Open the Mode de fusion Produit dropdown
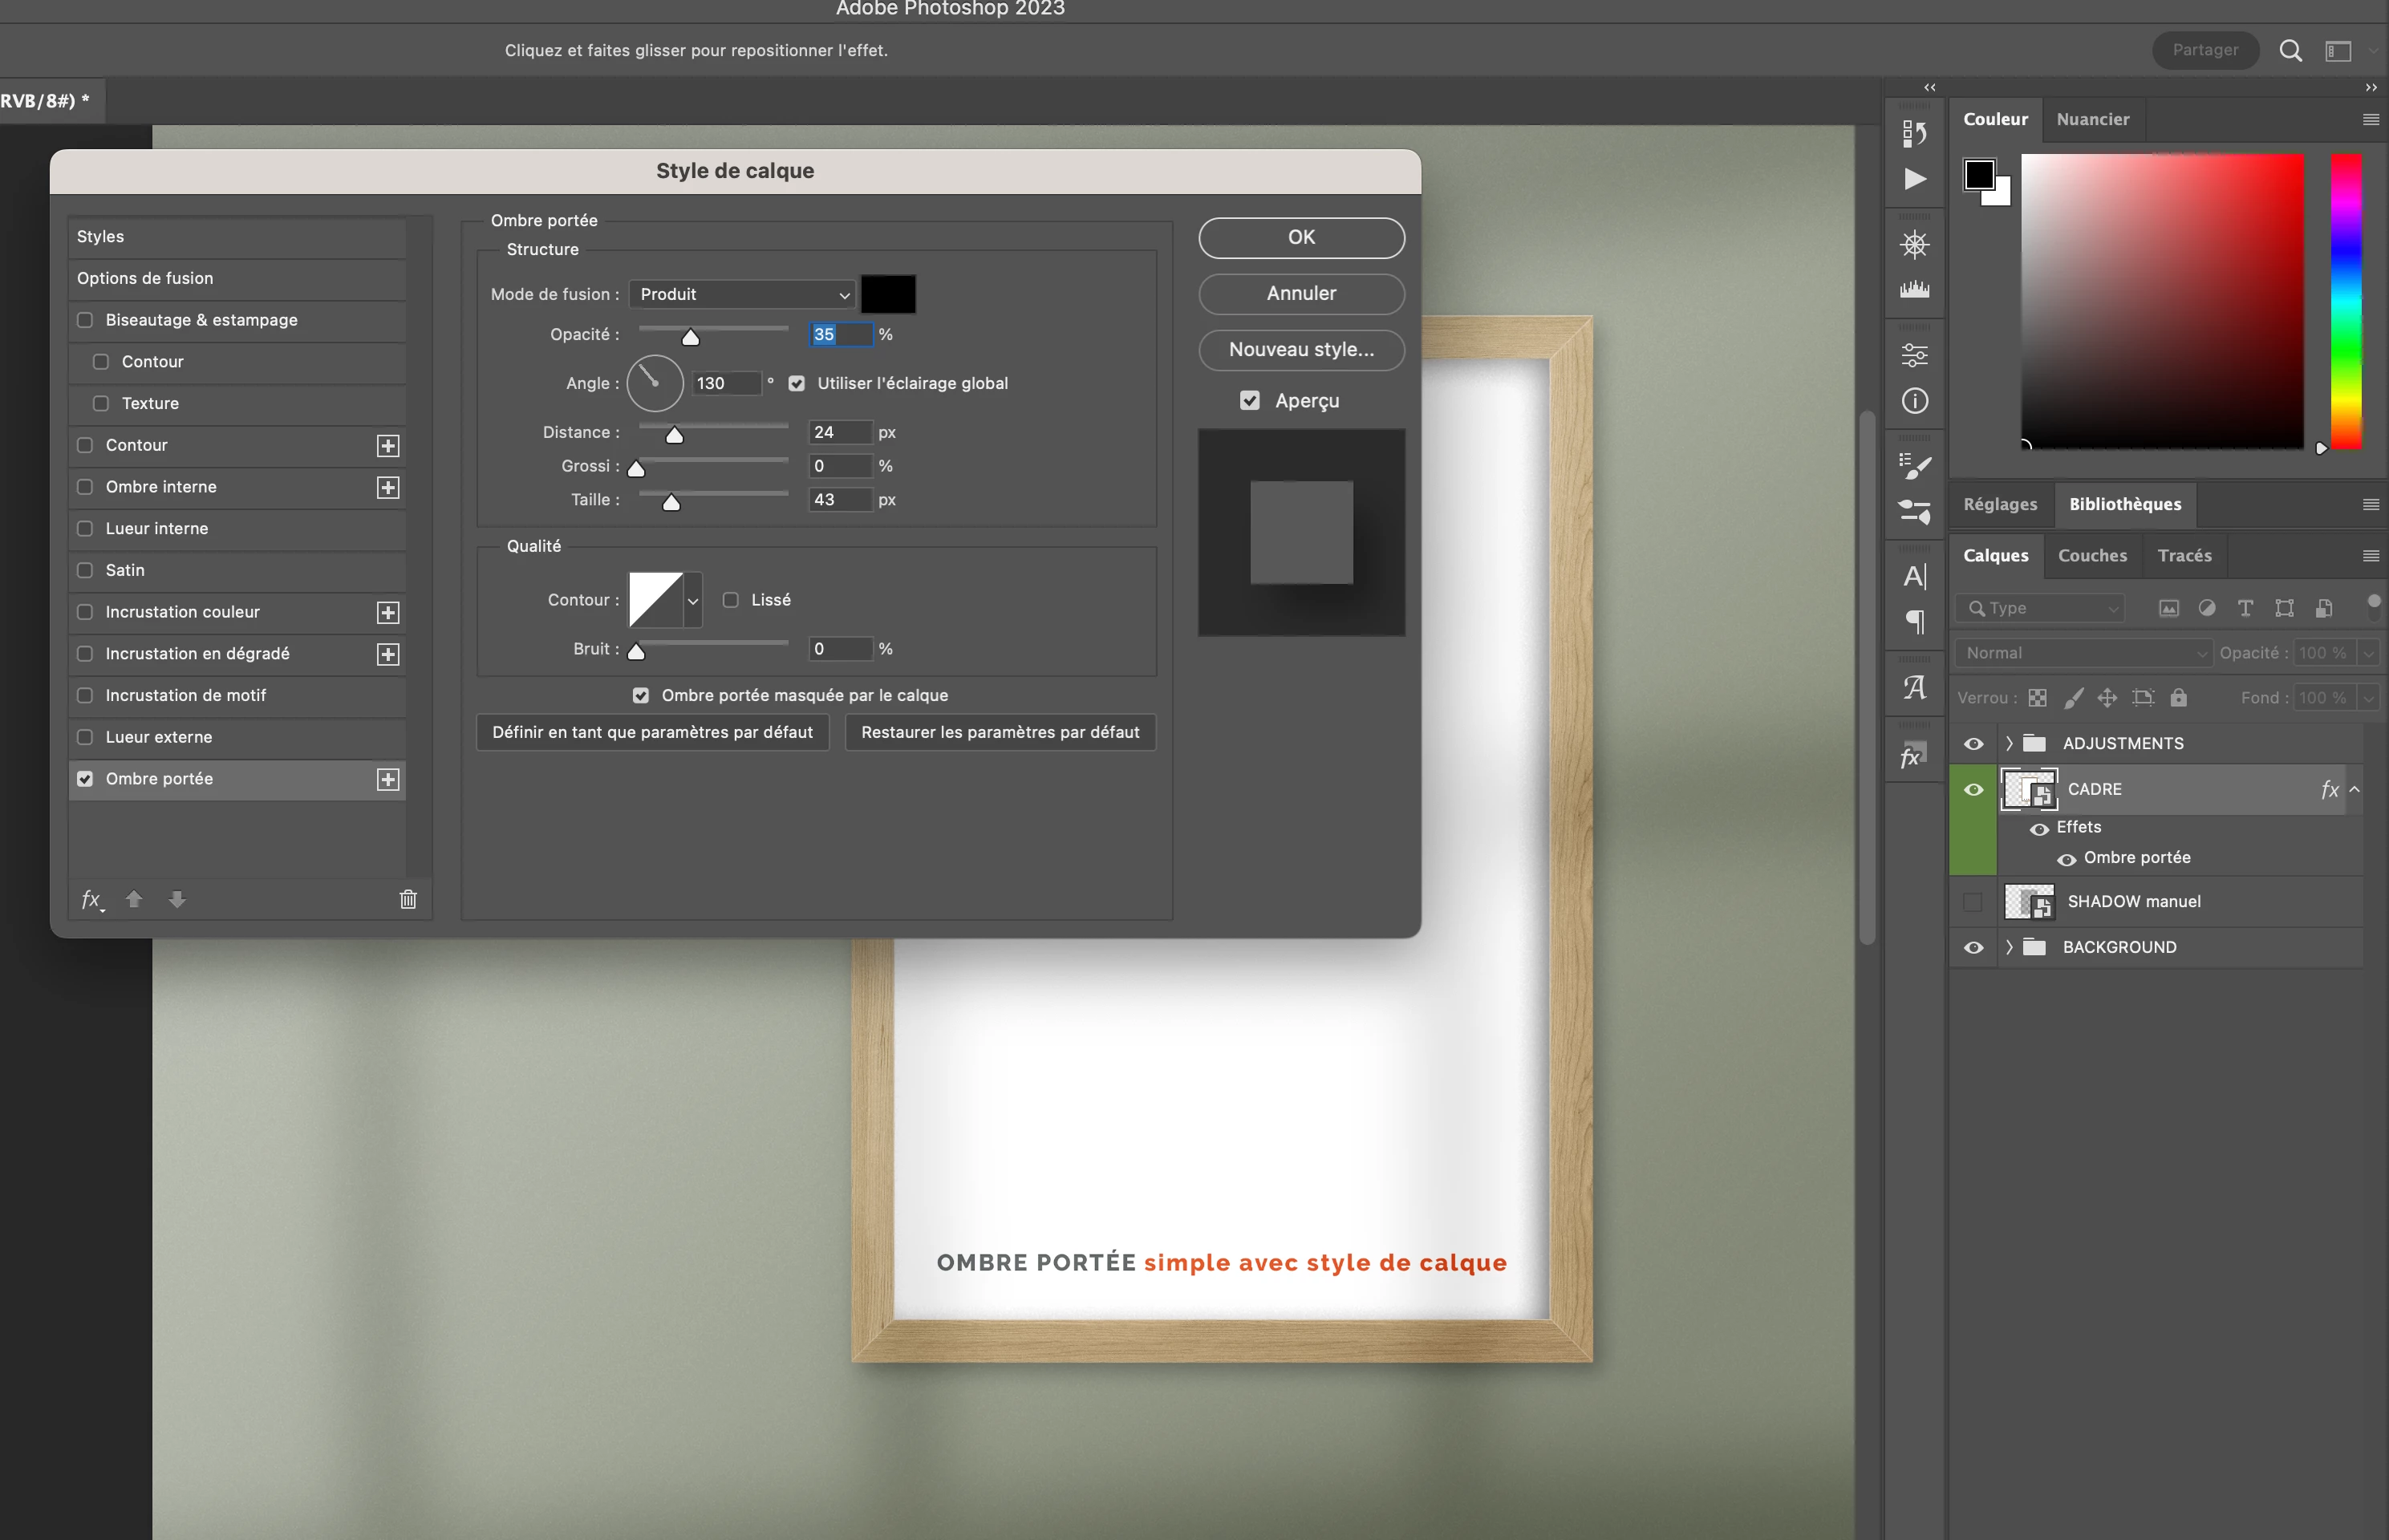 click(743, 294)
